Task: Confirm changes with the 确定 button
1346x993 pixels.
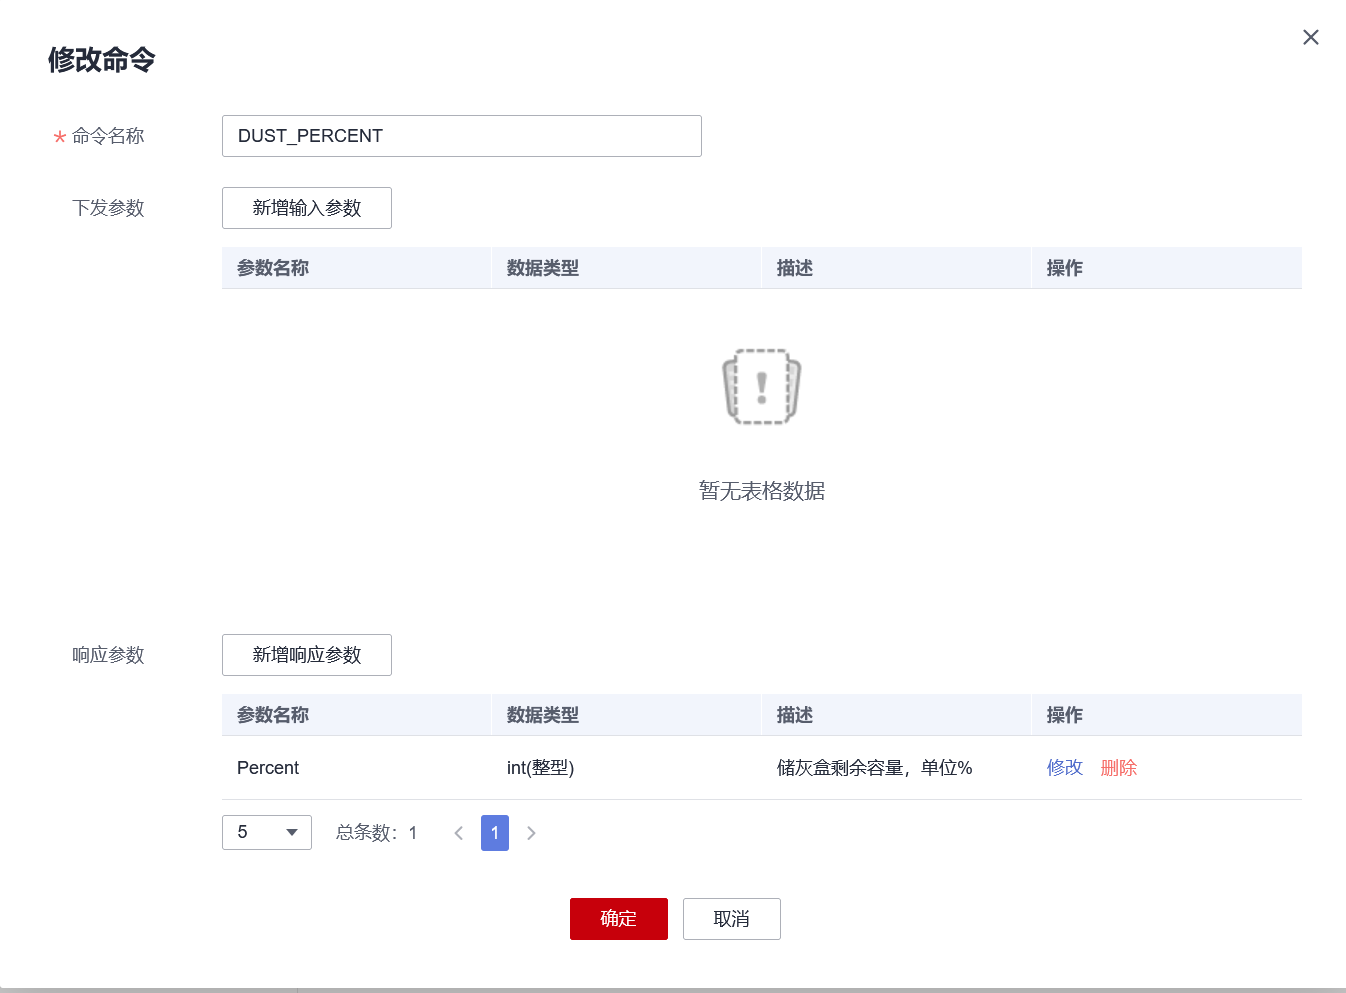Action: tap(618, 918)
